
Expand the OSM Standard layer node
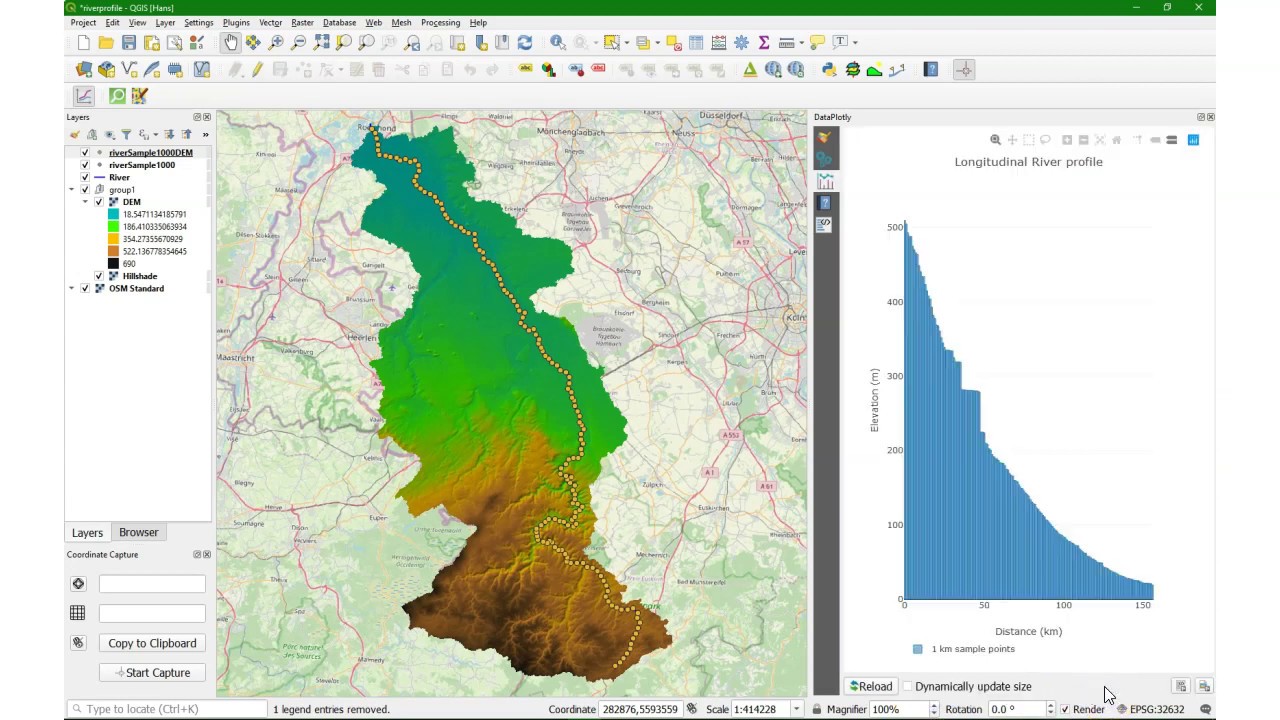(x=72, y=288)
